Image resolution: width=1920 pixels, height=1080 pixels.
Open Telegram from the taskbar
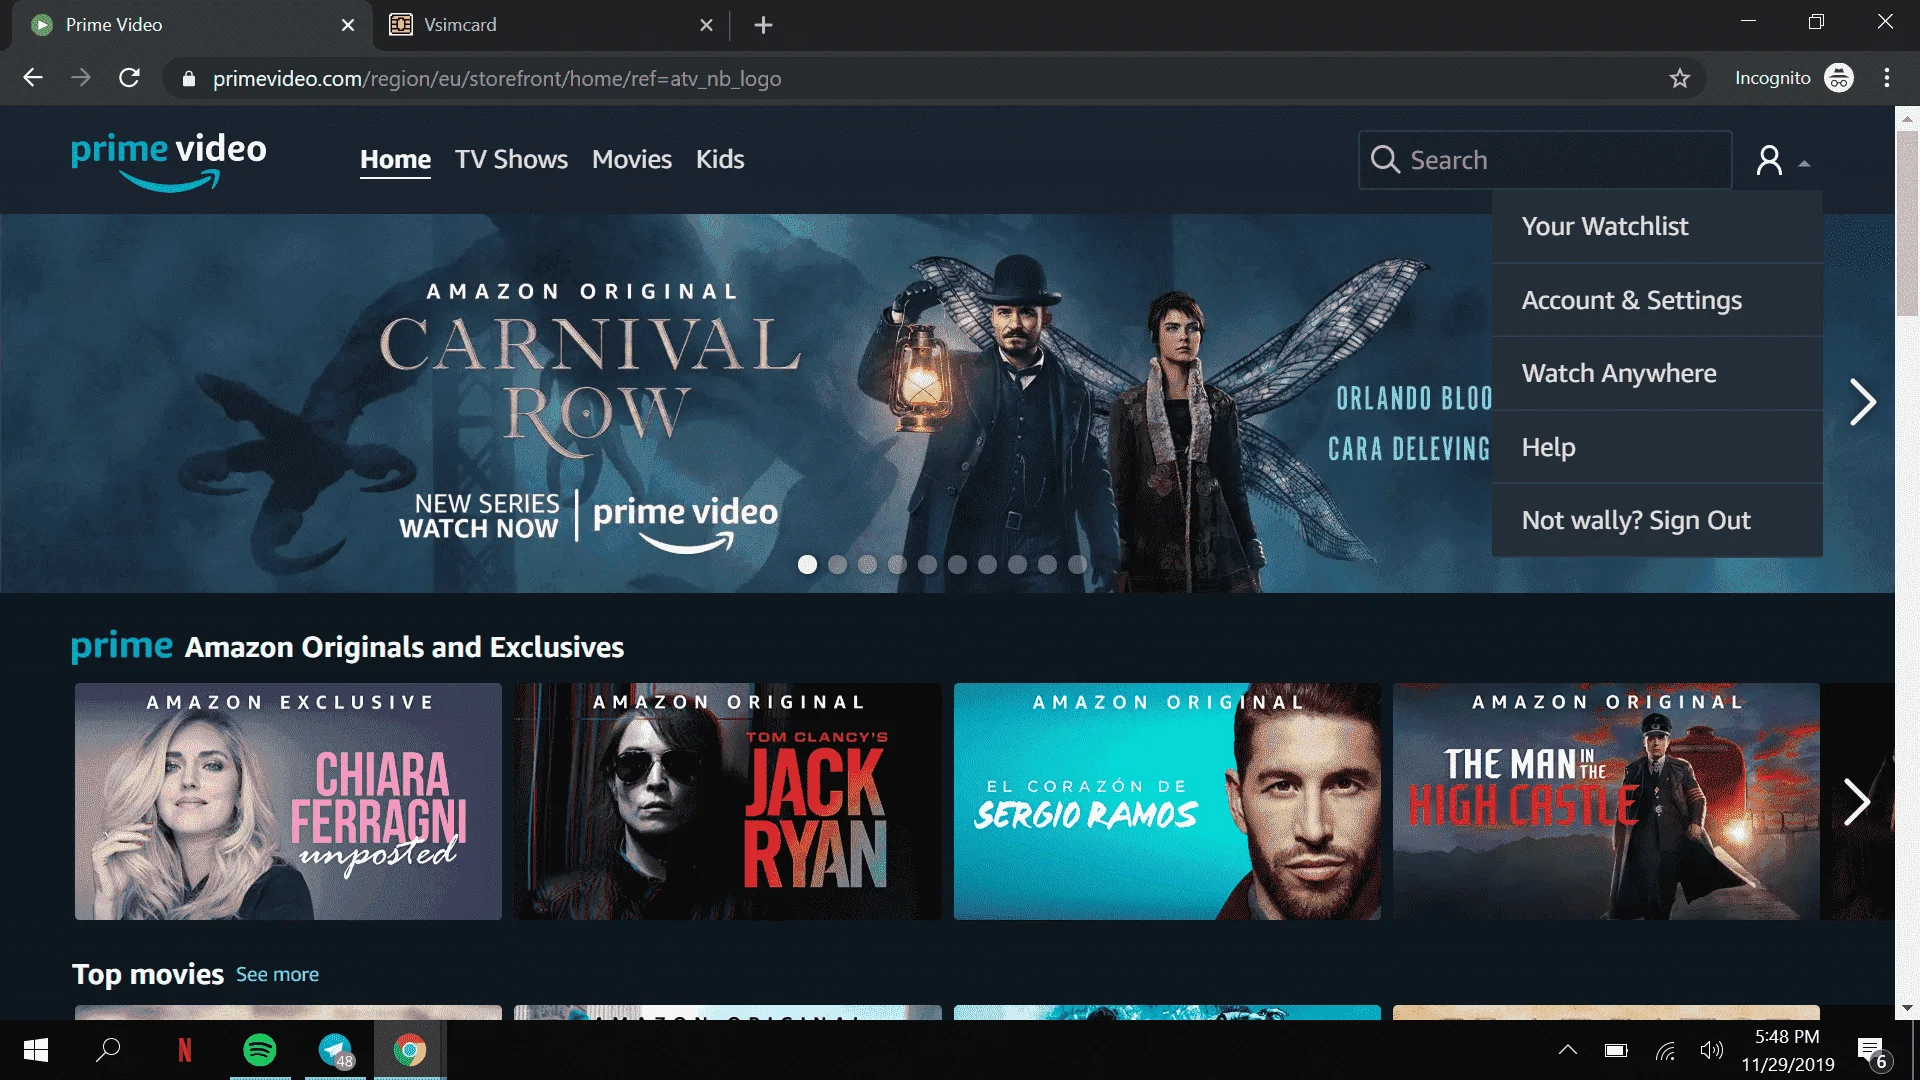tap(336, 1050)
